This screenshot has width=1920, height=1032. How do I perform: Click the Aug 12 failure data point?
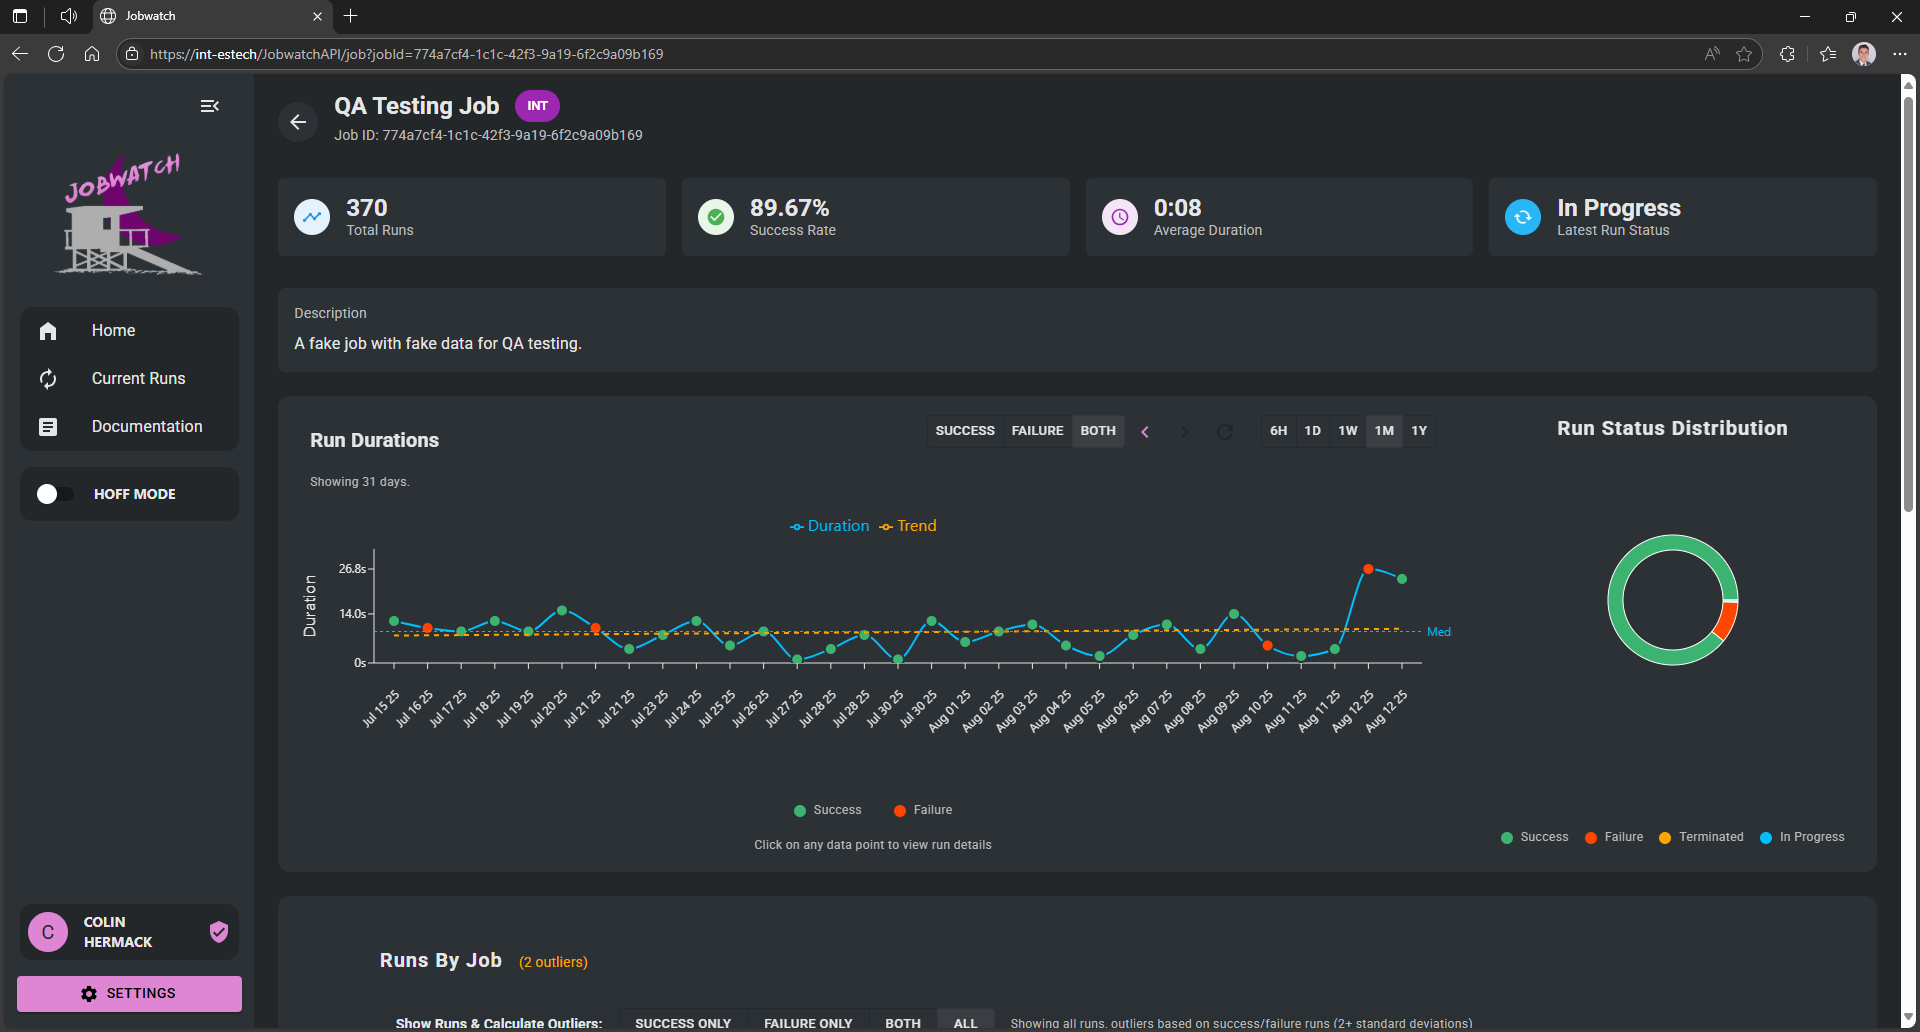[x=1368, y=569]
